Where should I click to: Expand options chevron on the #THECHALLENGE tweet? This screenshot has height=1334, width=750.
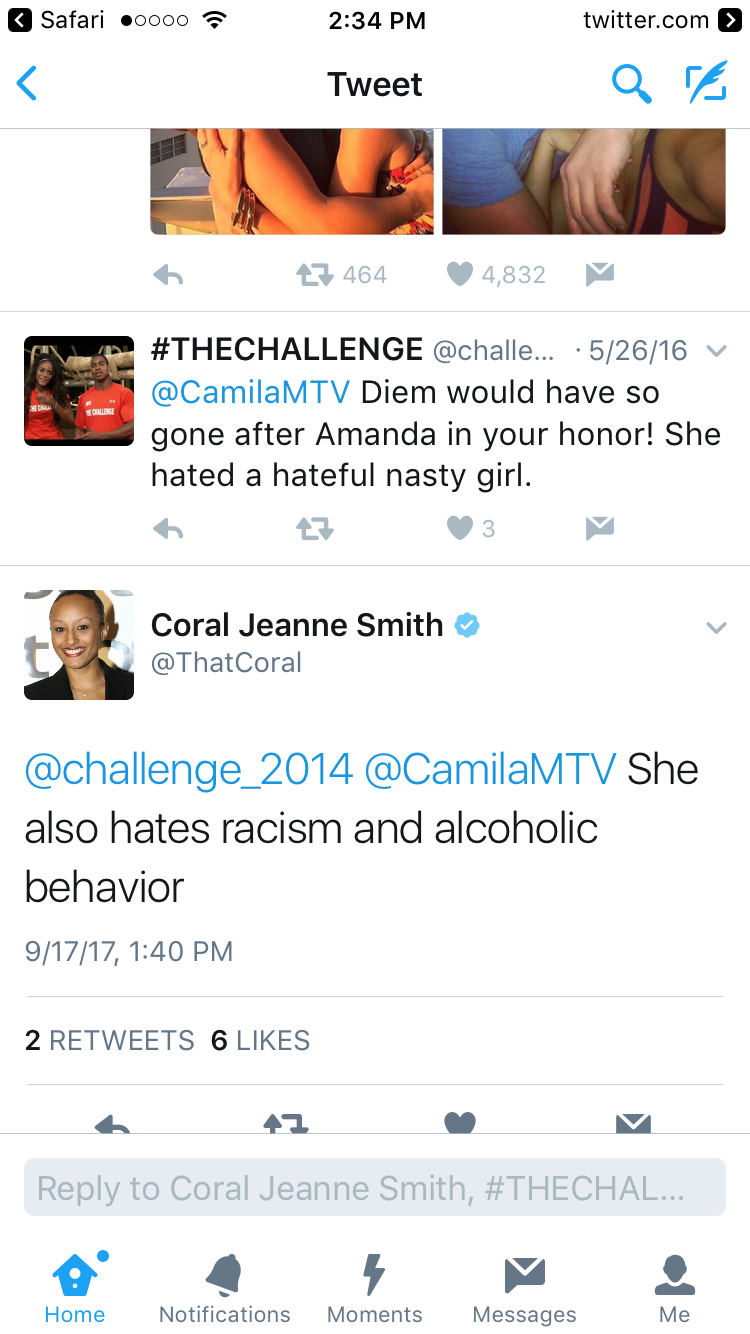[716, 351]
